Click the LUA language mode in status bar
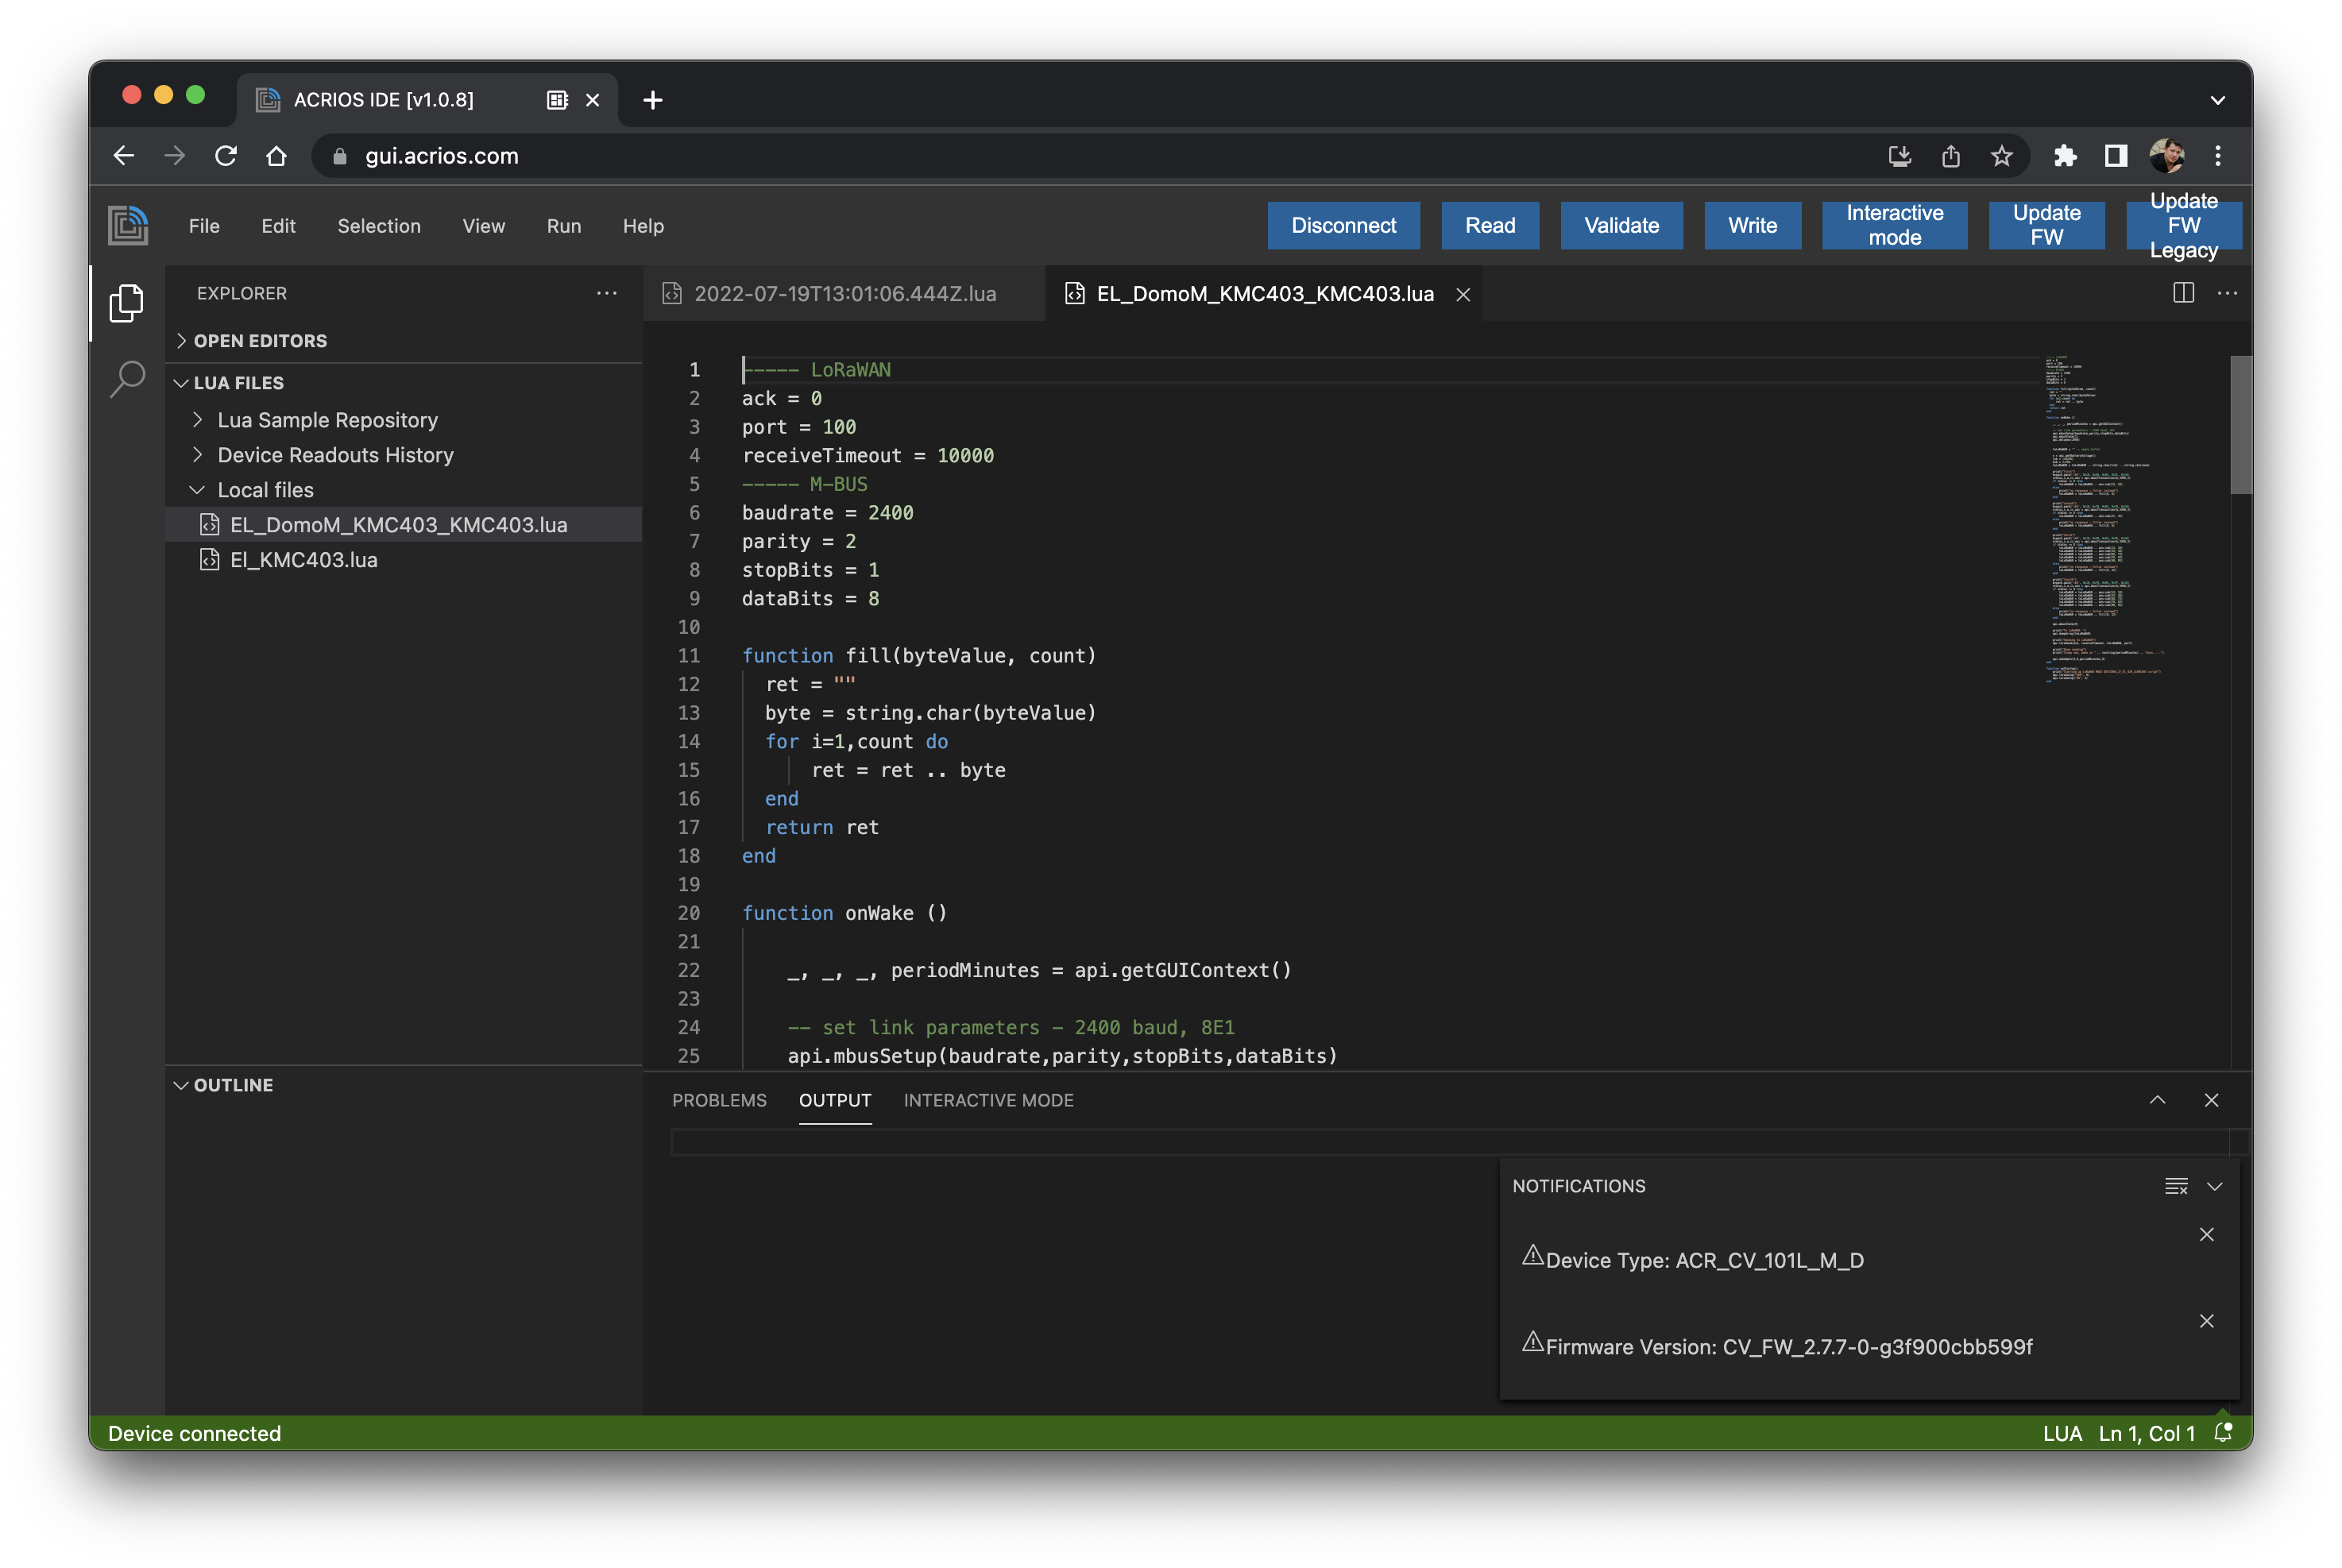The height and width of the screenshot is (1568, 2342). click(2061, 1433)
